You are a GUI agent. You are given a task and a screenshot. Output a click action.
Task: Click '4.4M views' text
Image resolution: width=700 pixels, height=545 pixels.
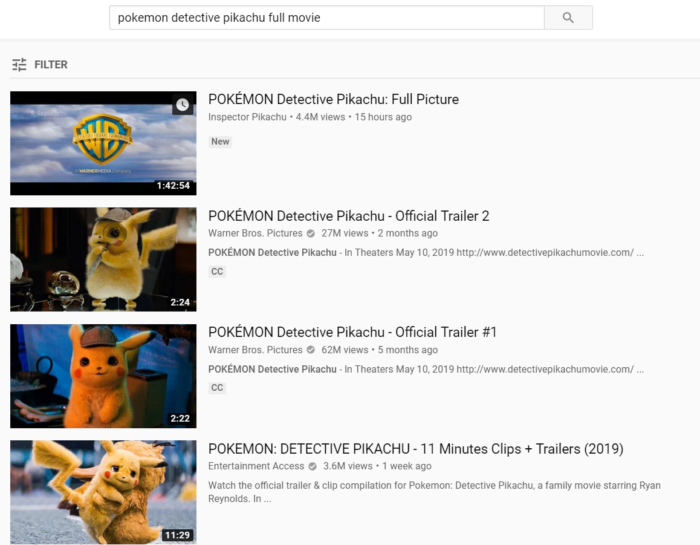[x=321, y=117]
